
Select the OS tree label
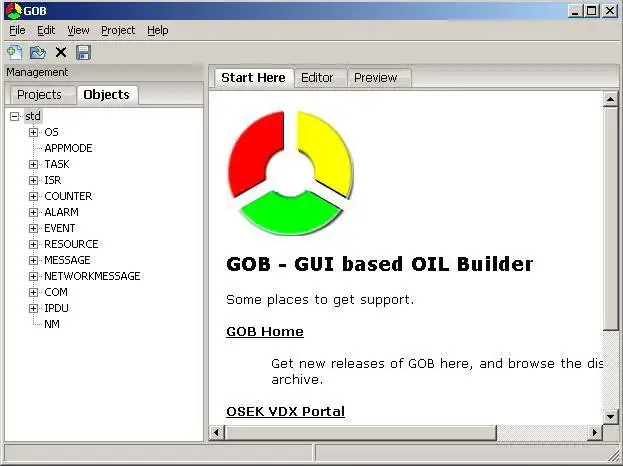tap(51, 132)
